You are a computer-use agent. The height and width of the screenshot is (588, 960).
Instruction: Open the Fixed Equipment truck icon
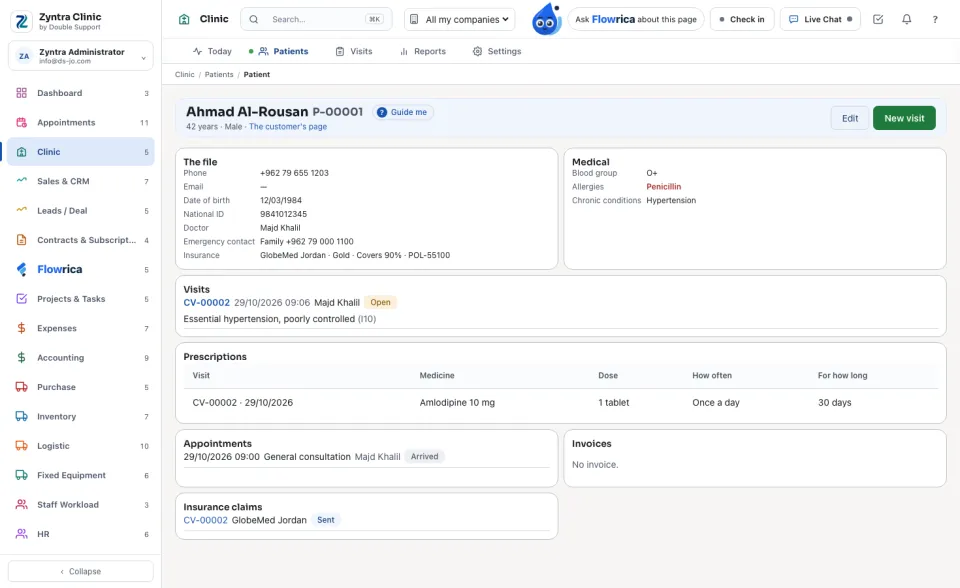21,475
